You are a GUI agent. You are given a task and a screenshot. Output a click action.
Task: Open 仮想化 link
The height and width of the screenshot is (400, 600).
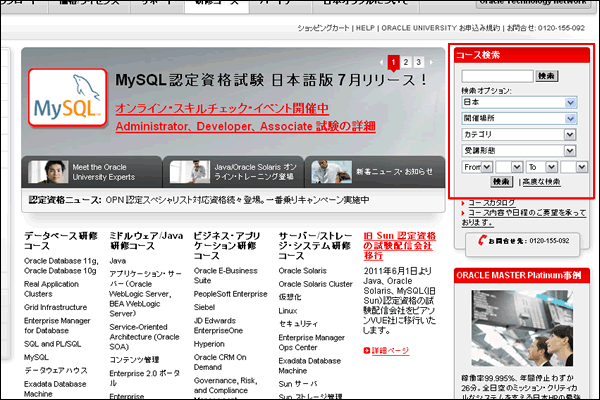(290, 297)
